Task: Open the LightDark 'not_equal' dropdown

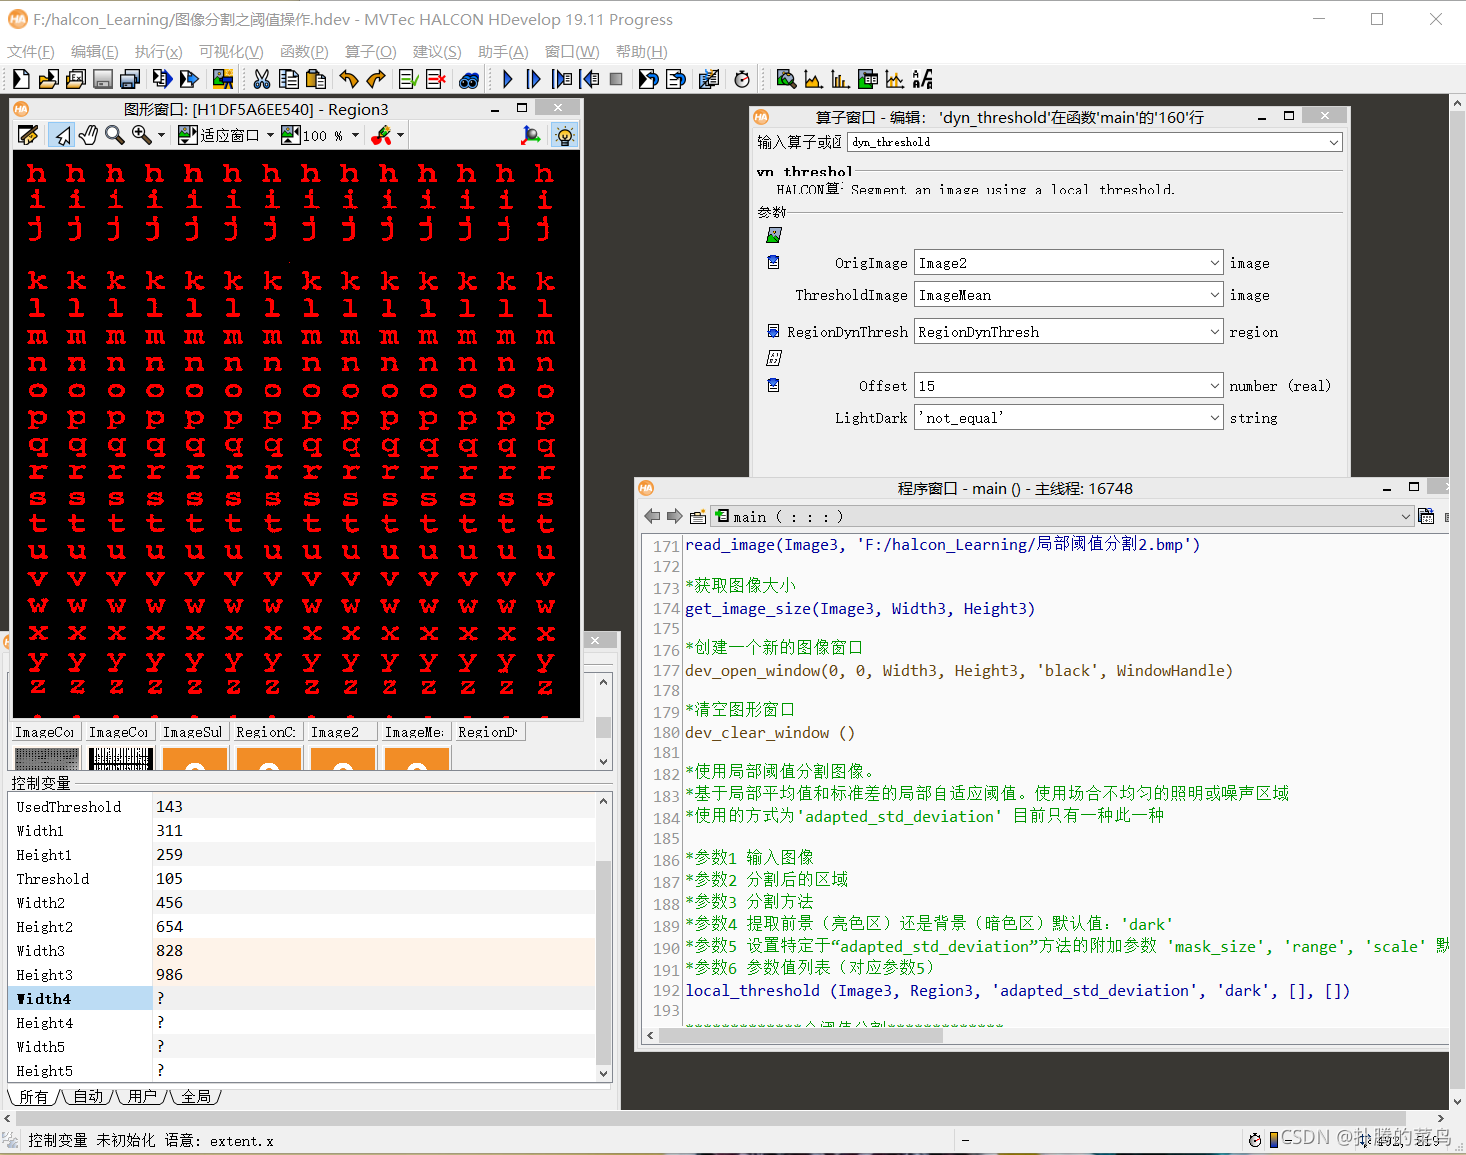Action: point(1215,418)
